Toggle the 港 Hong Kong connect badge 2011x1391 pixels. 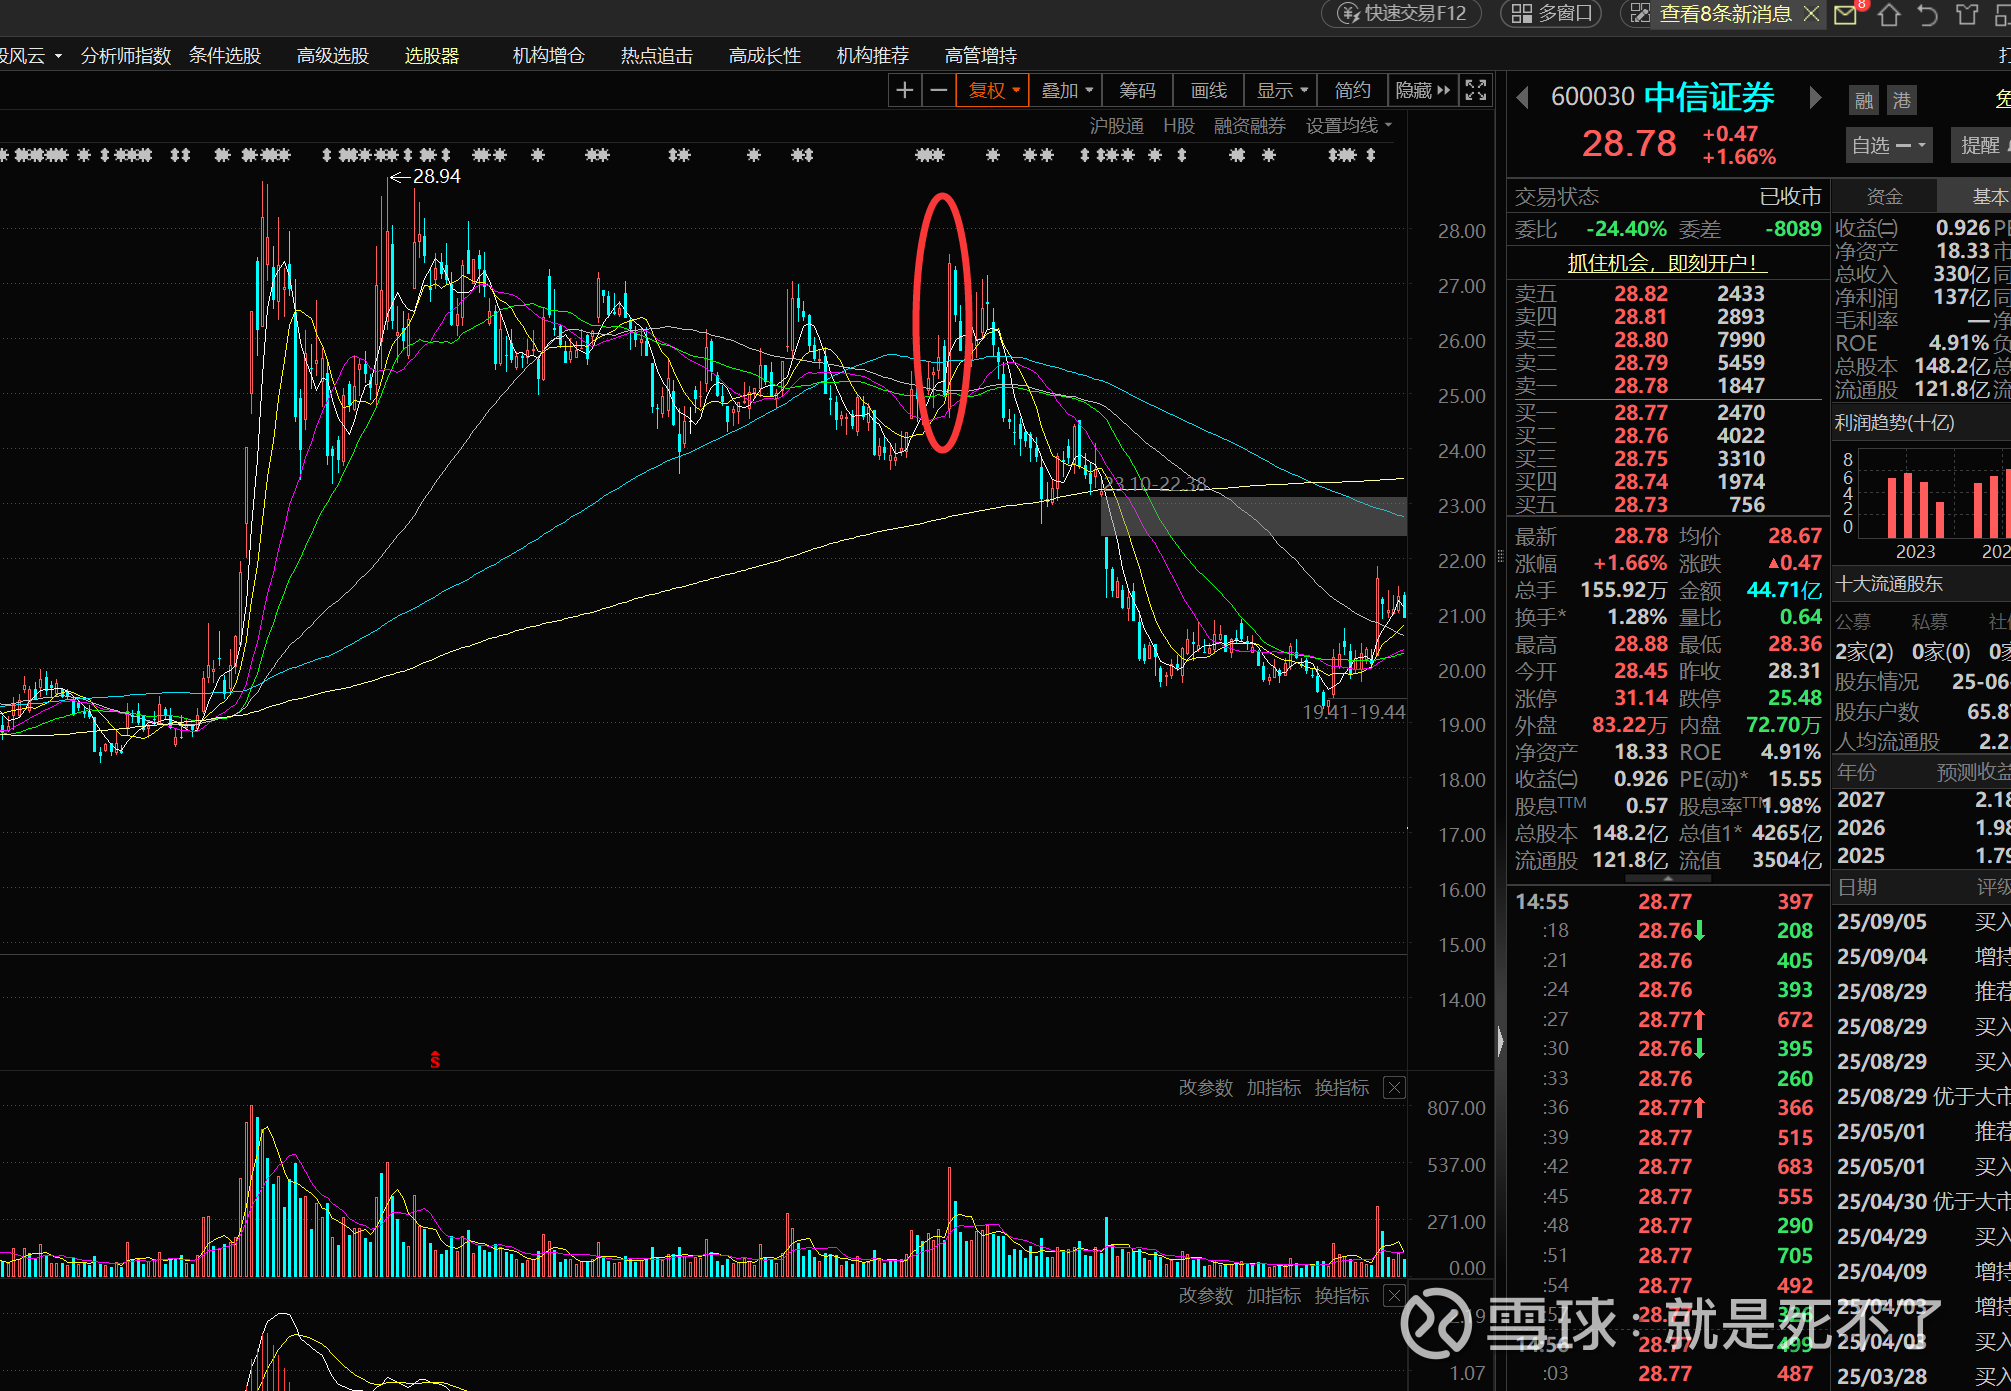click(x=1901, y=100)
